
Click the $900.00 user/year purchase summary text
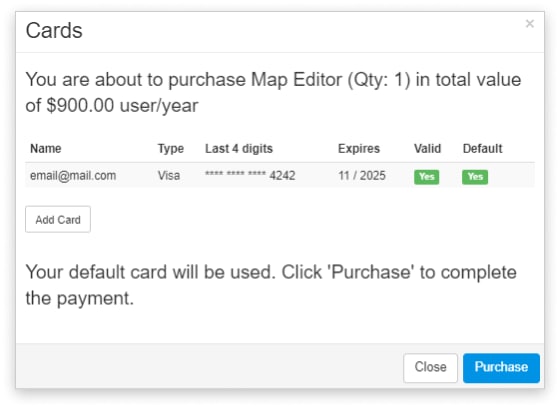[122, 106]
